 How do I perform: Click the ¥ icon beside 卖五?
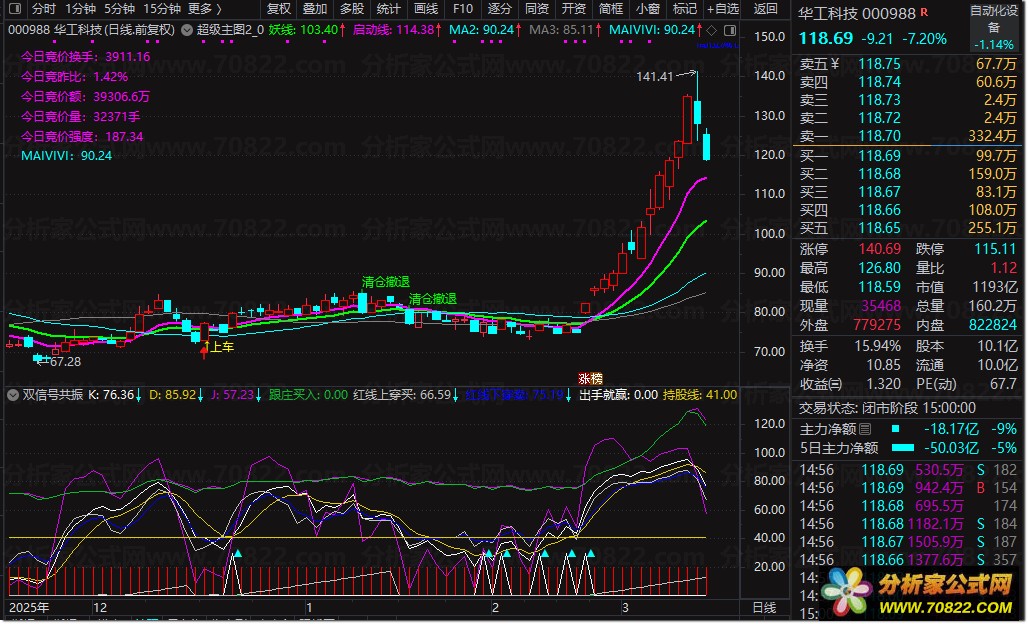[x=835, y=64]
